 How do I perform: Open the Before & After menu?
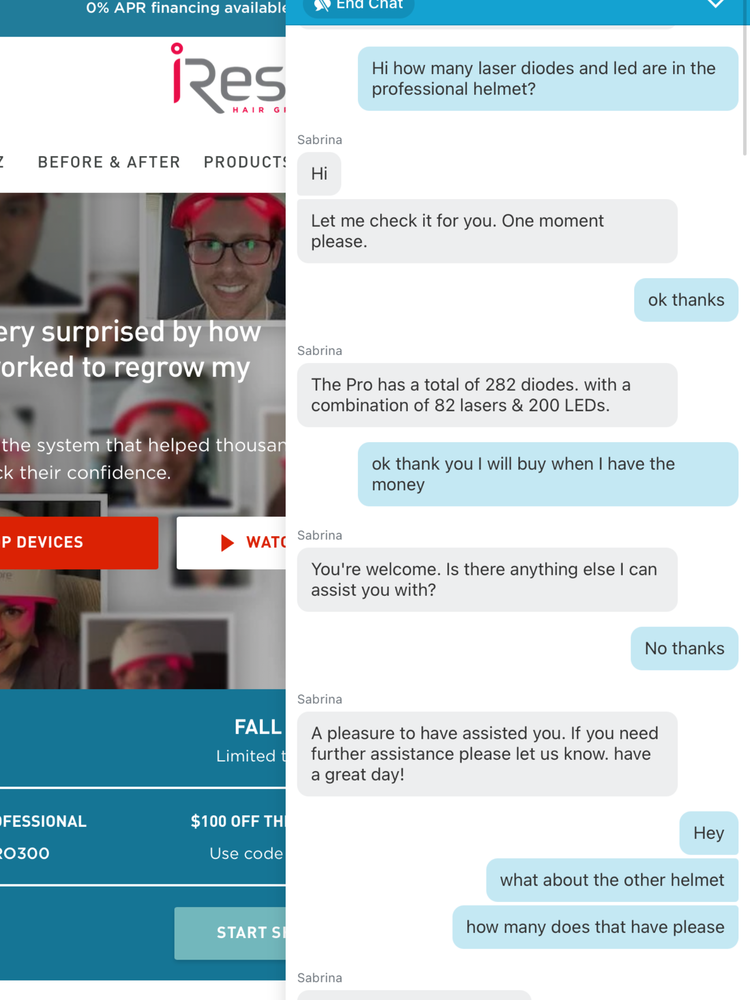[109, 162]
